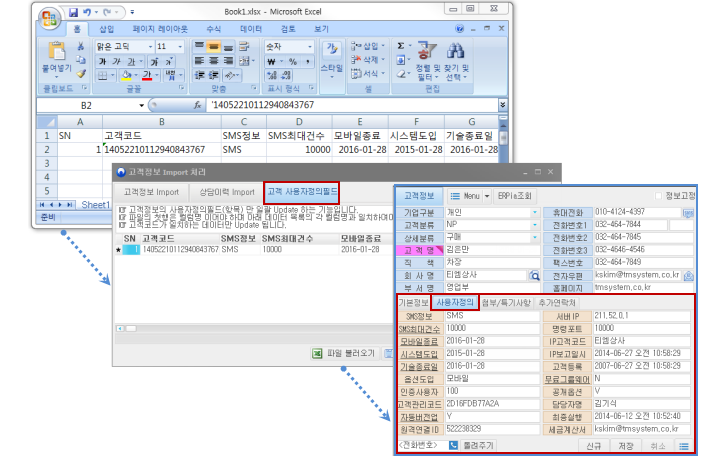Viewport: 727px width, 456px height.
Task: Open the Cell Styles (스타일) dropdown
Action: [x=332, y=60]
